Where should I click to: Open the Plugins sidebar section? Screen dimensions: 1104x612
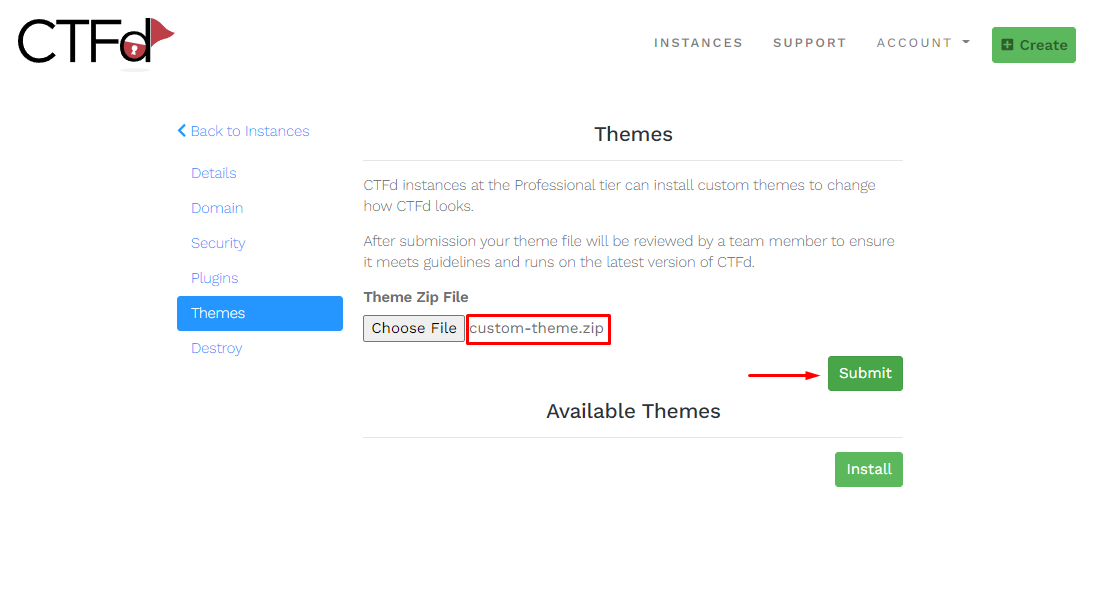coord(215,278)
